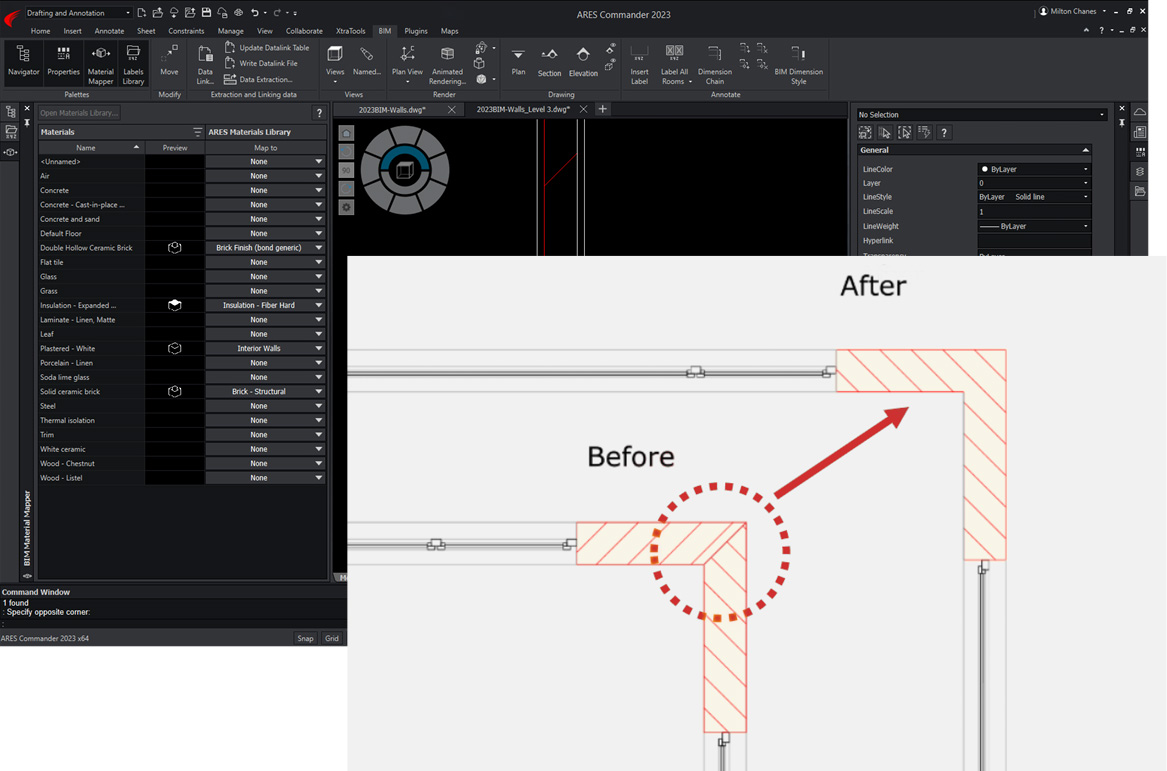Click the Open Materials Library search field

click(x=80, y=113)
